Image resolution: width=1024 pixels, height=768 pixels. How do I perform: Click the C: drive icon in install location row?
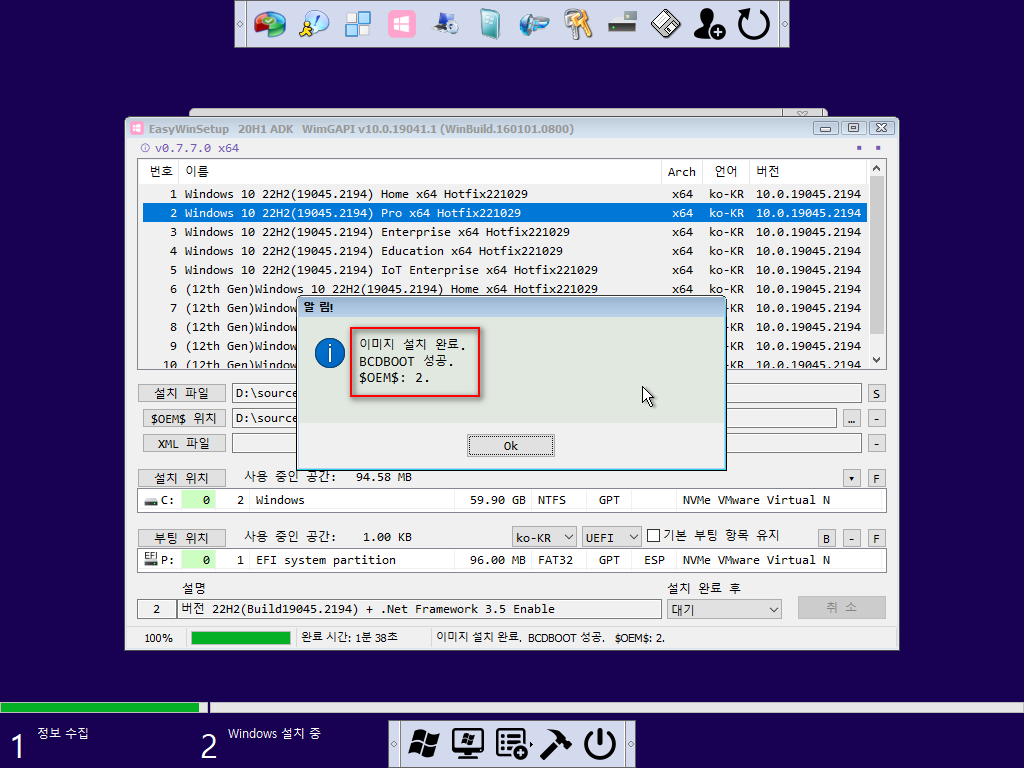pos(152,501)
